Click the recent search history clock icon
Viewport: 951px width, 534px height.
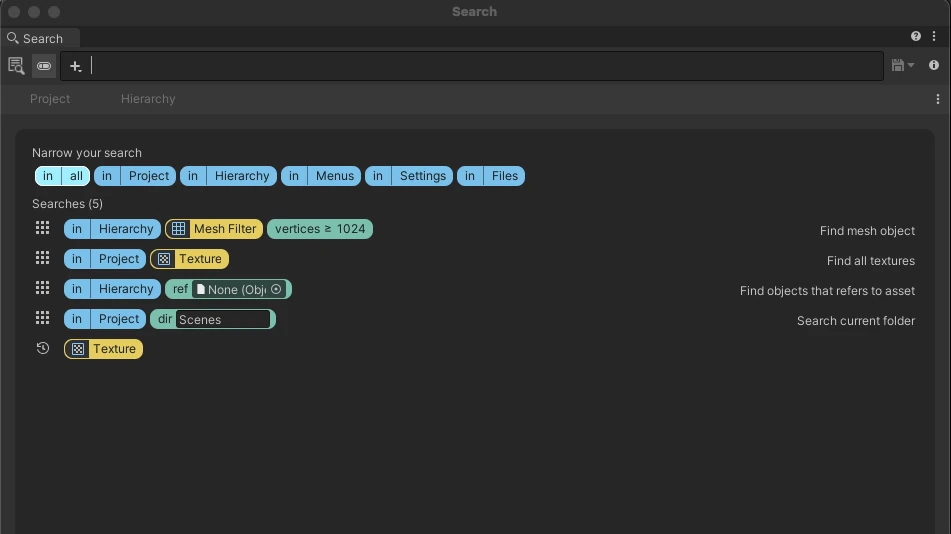[42, 348]
